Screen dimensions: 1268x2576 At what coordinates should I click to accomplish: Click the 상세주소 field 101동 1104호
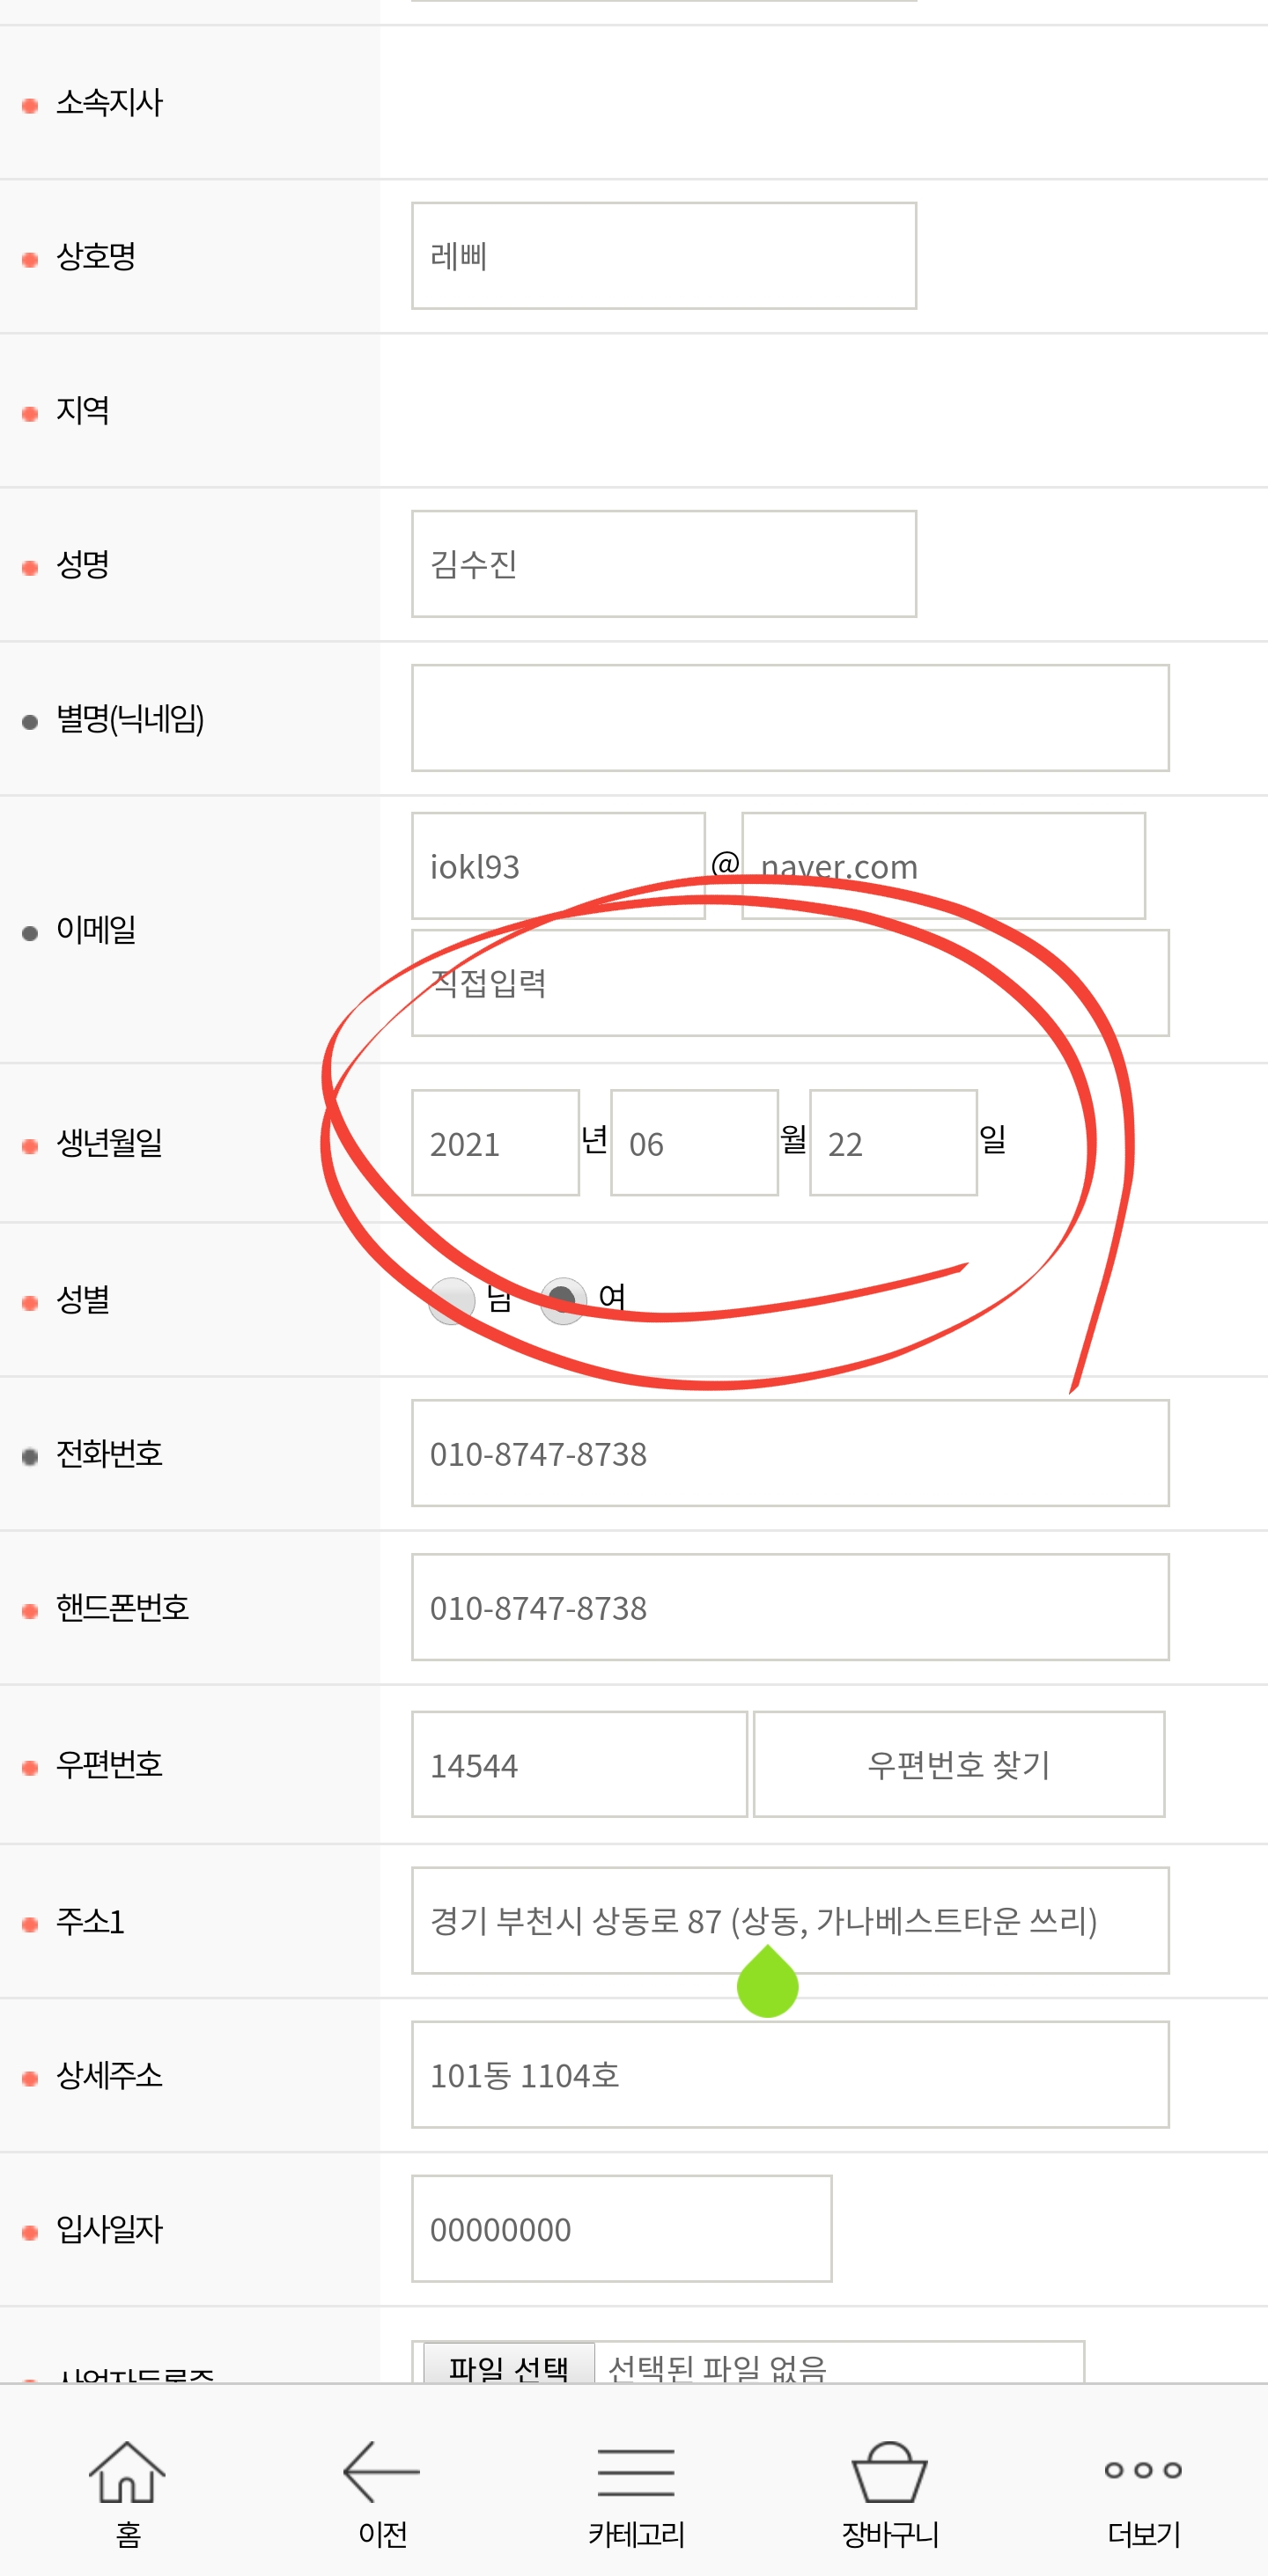[790, 2075]
